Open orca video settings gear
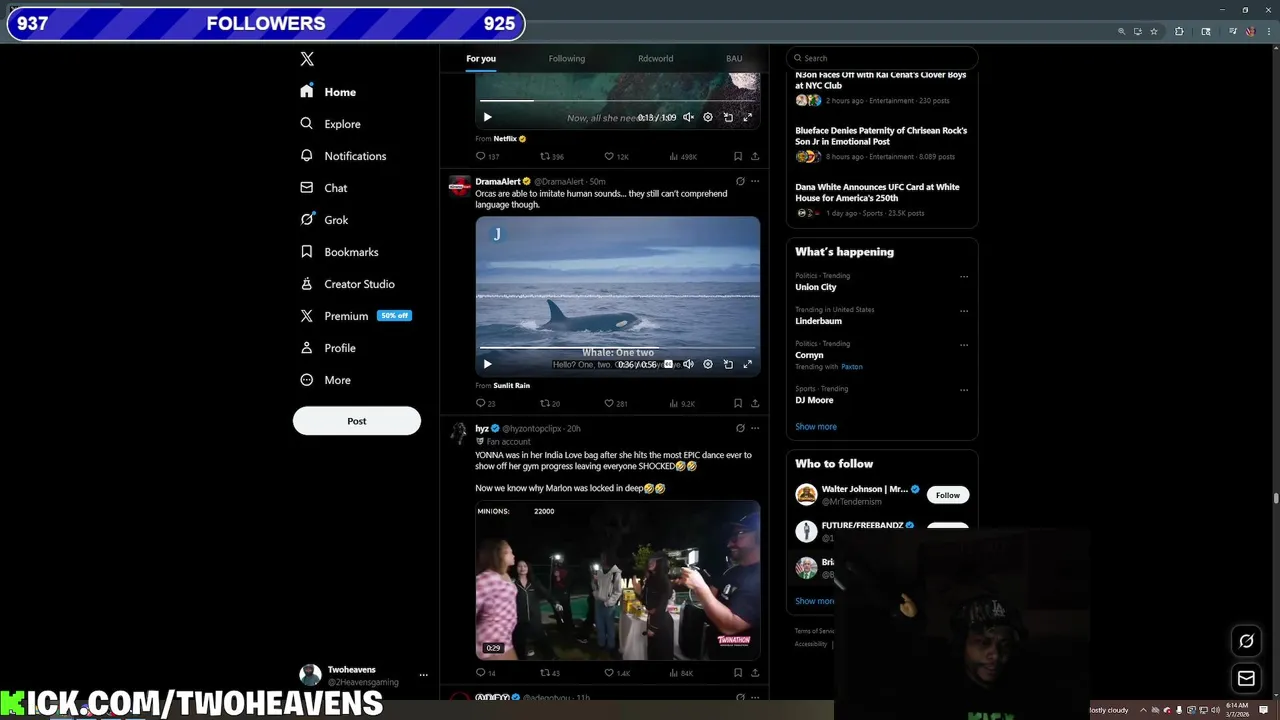This screenshot has height=720, width=1280. (708, 364)
